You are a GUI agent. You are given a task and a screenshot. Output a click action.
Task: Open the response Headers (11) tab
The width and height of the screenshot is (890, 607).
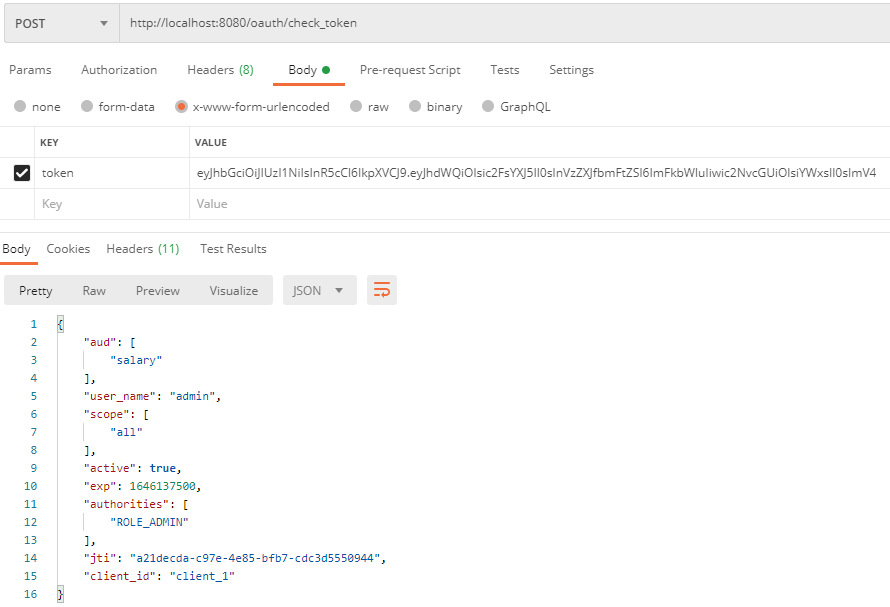coord(142,249)
